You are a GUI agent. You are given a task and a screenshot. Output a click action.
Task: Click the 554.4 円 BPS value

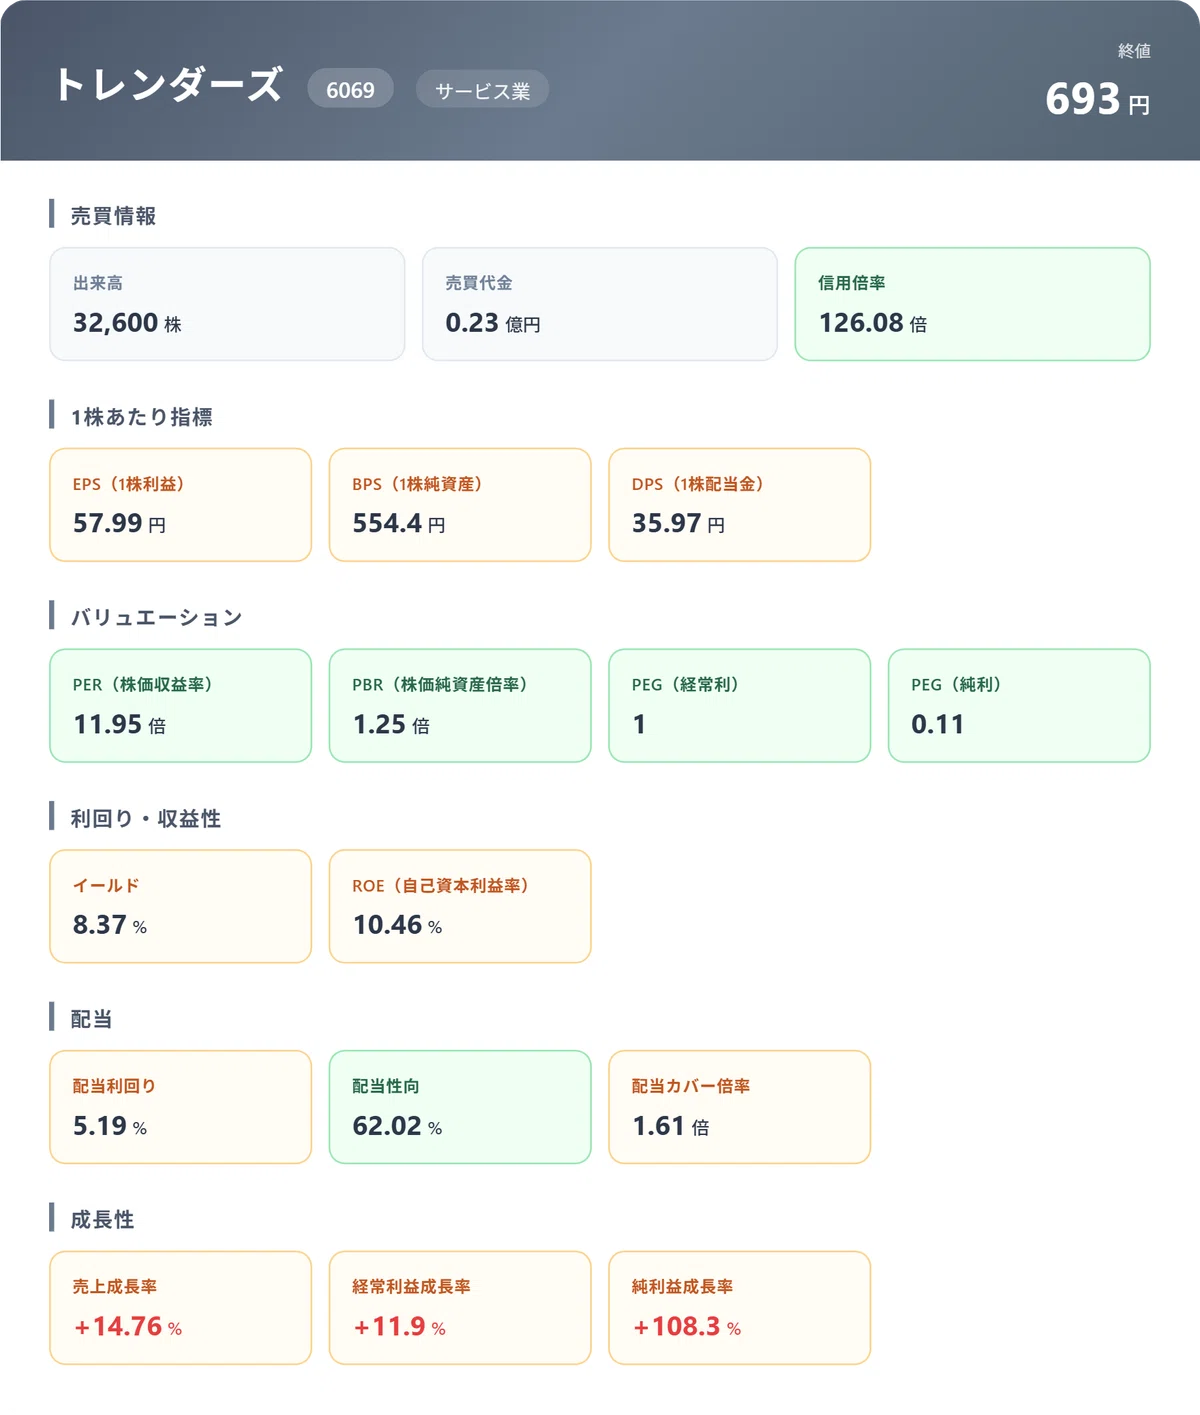(399, 523)
